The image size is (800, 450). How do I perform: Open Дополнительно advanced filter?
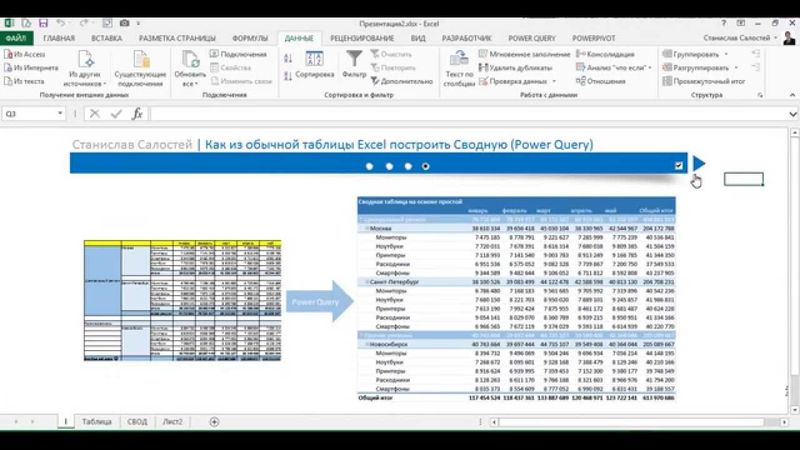tap(402, 81)
